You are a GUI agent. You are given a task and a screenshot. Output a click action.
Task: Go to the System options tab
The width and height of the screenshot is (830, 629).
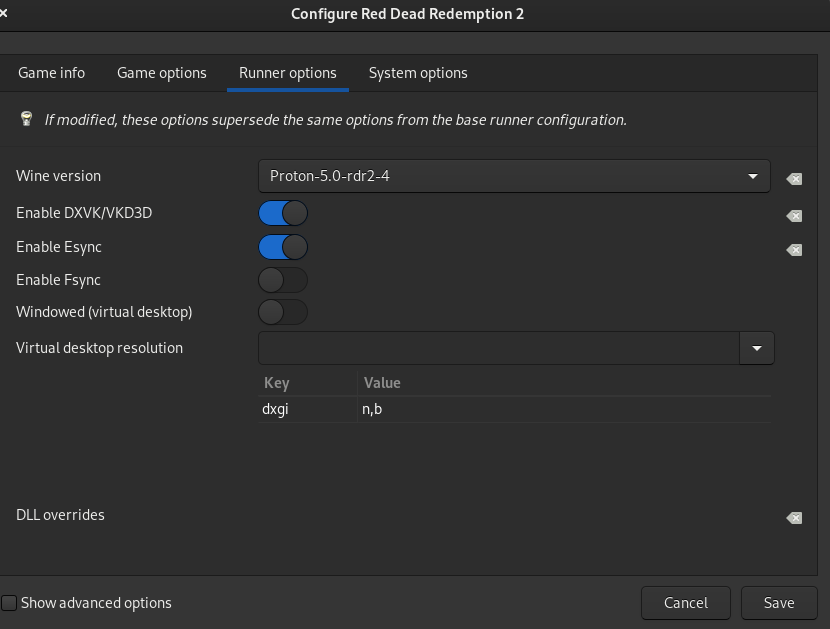point(418,73)
